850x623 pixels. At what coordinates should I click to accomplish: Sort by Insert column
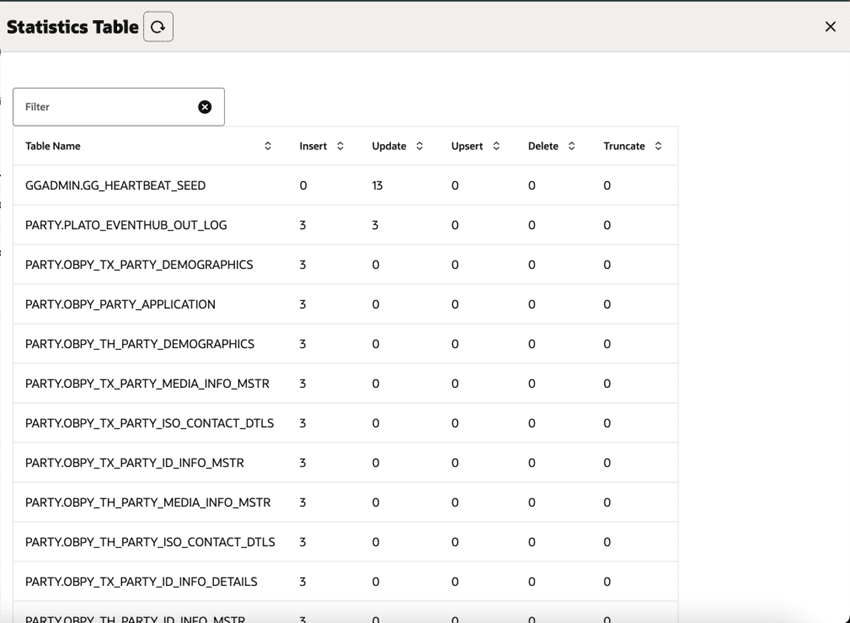point(340,146)
